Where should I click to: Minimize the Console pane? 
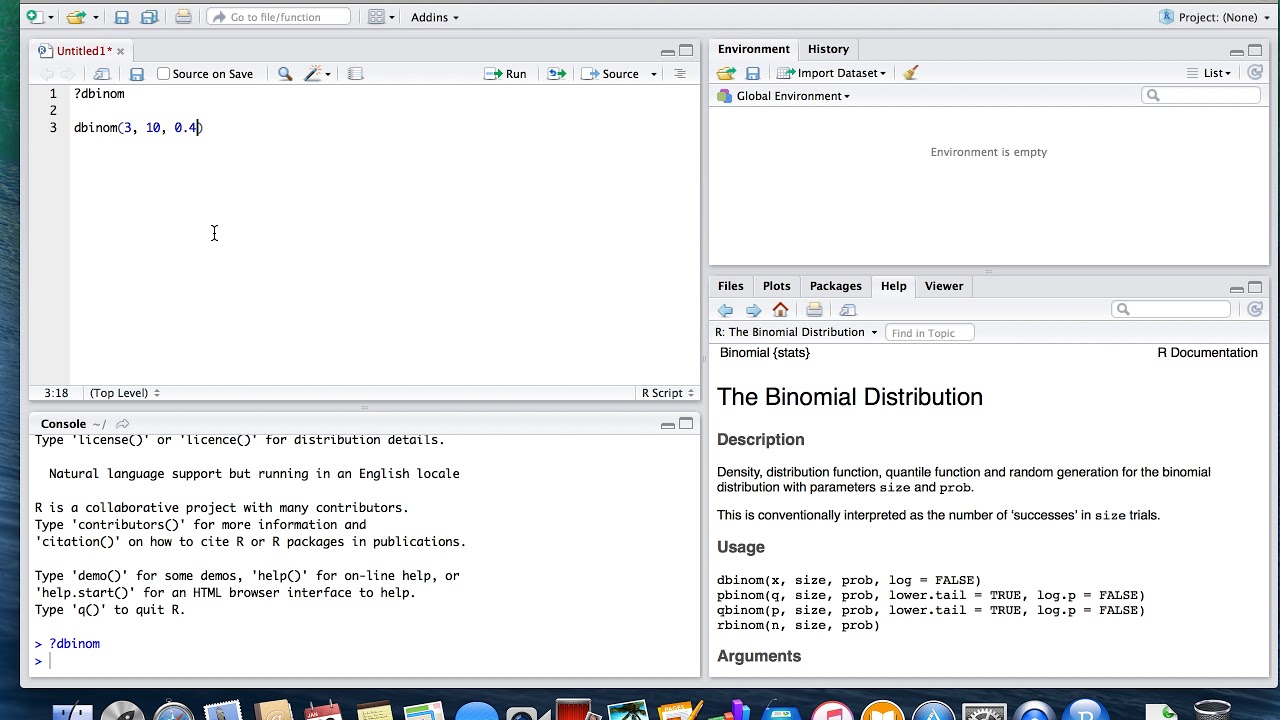(x=667, y=425)
